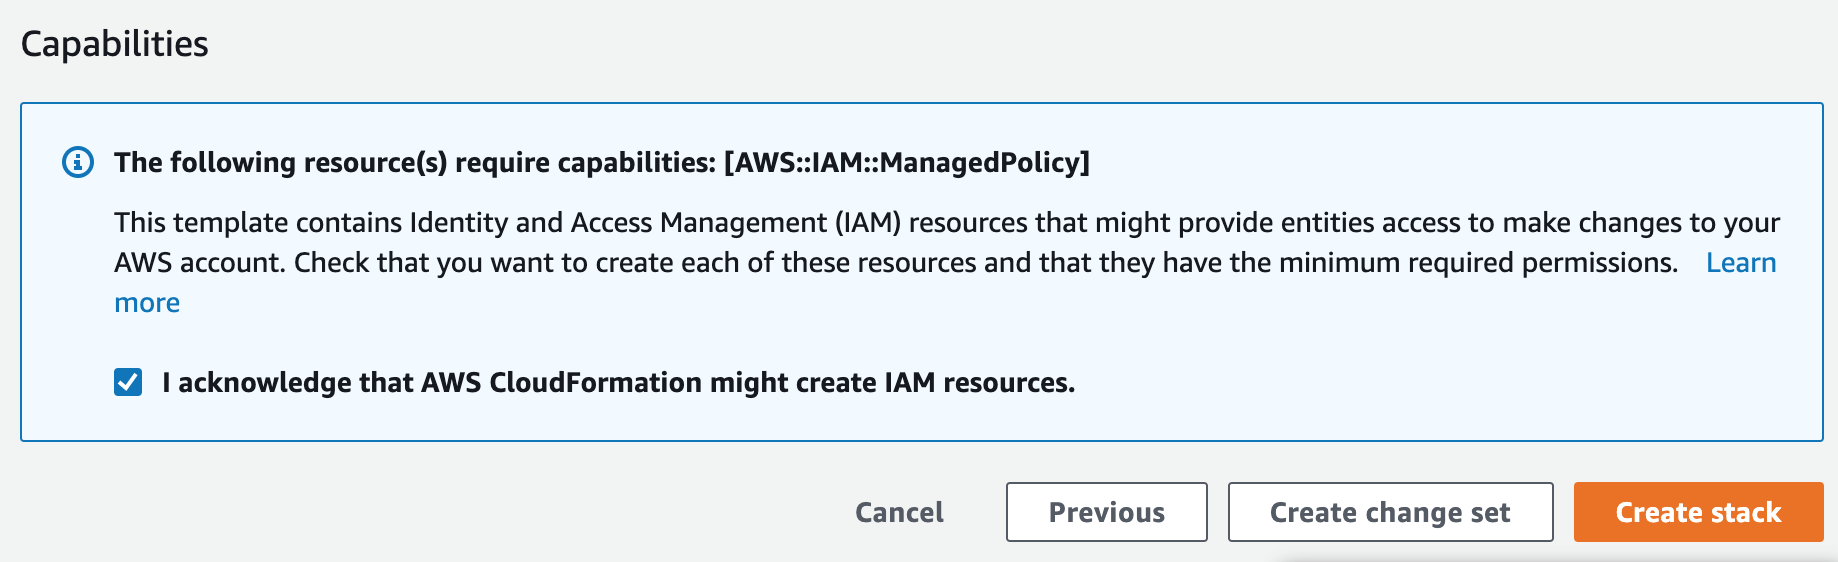Cancel the stack creation

click(899, 512)
